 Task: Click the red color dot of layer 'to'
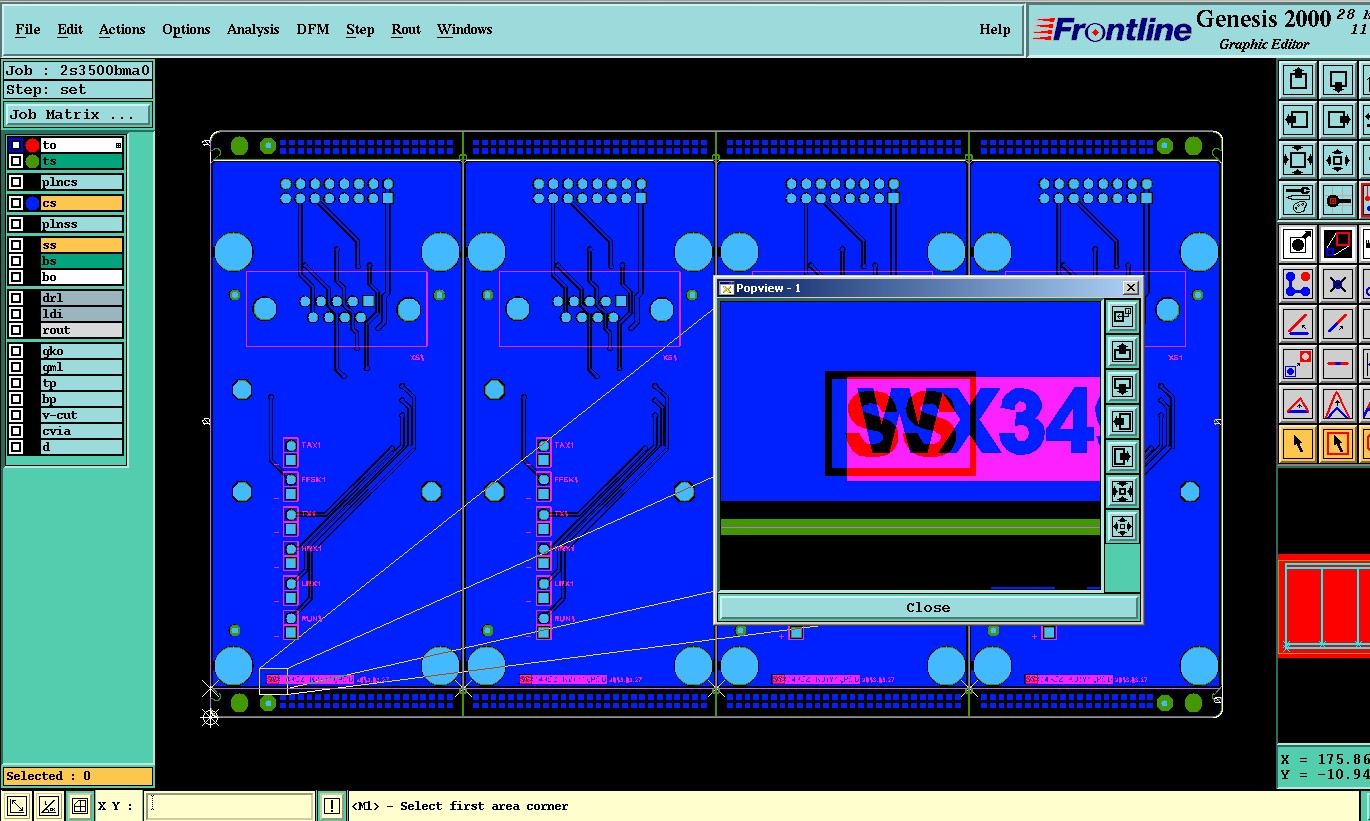pos(32,145)
